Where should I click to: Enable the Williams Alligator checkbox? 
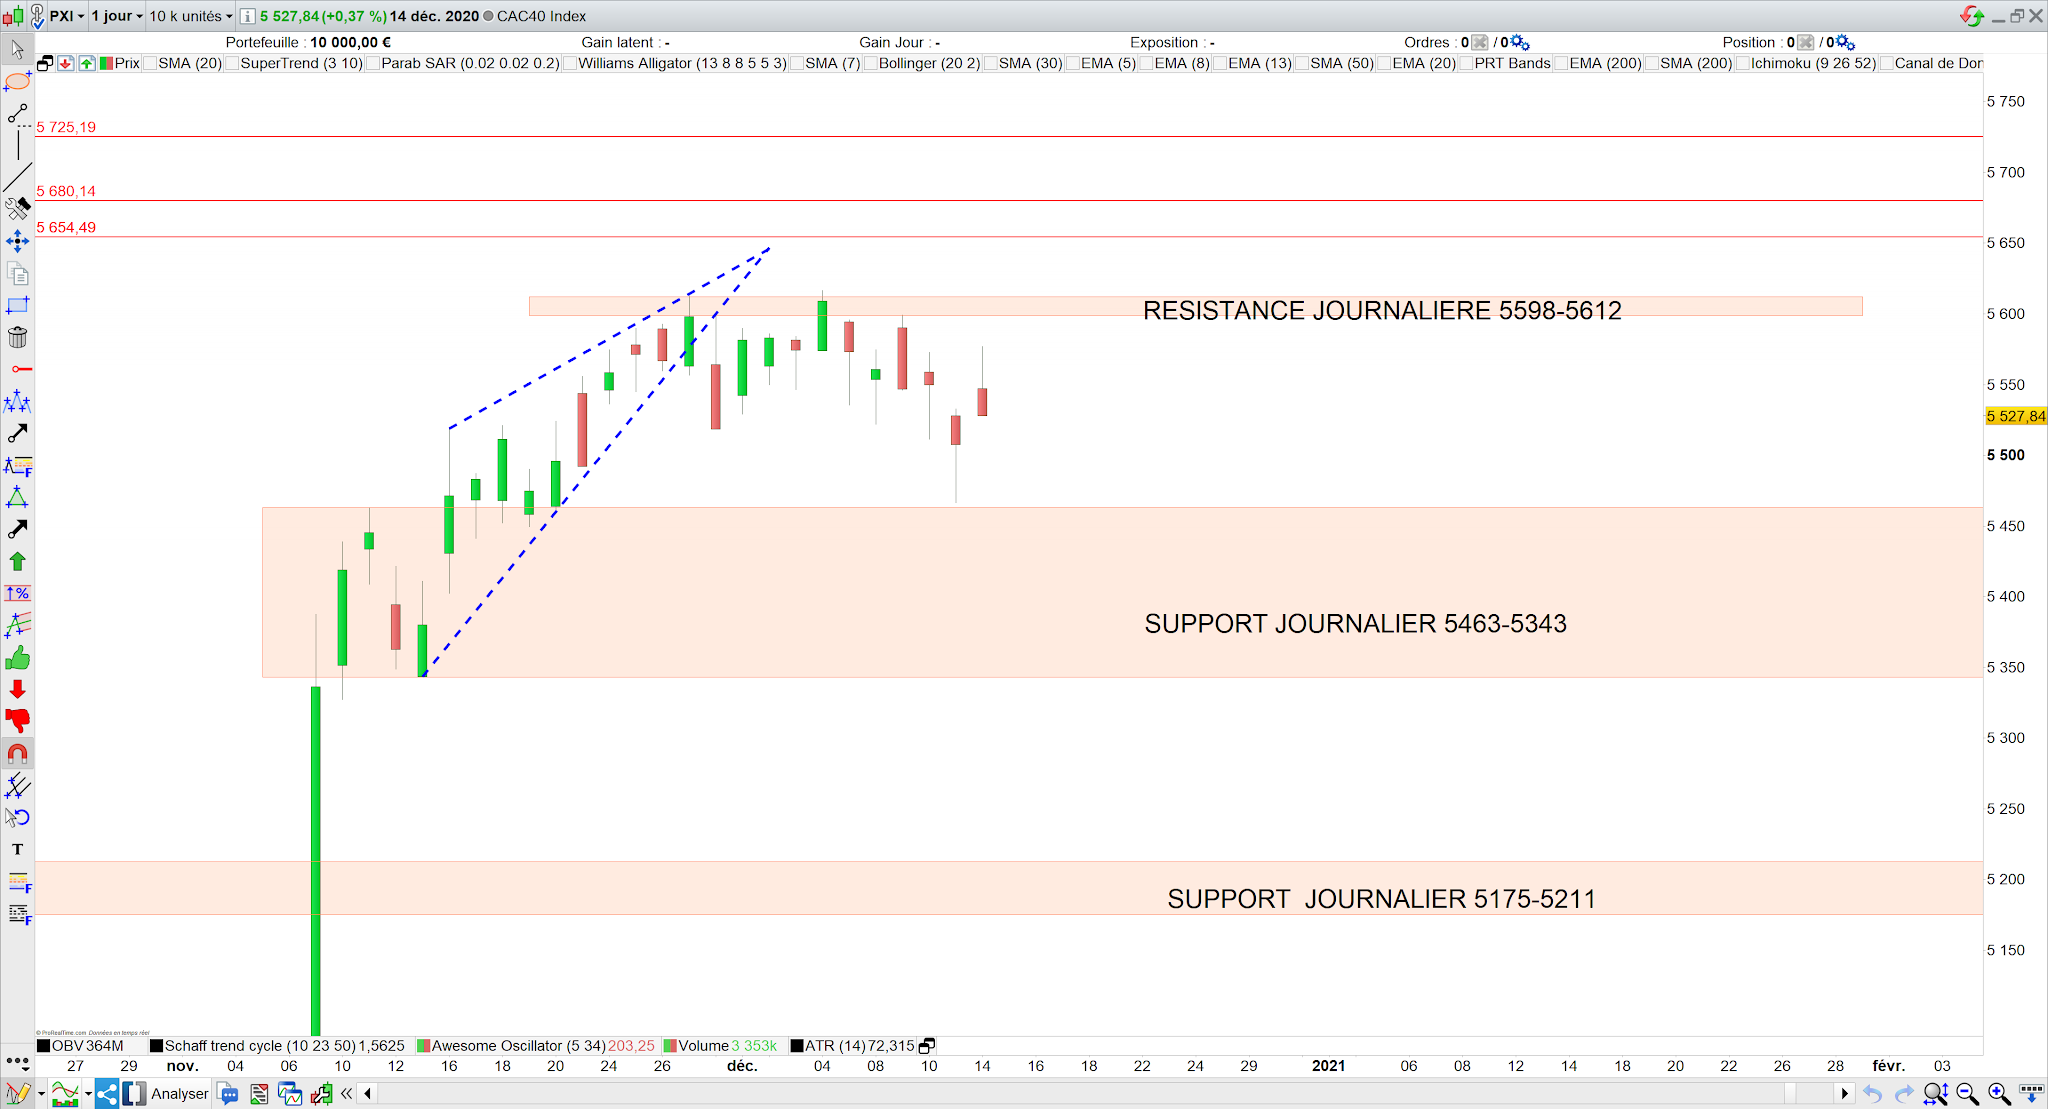point(570,63)
